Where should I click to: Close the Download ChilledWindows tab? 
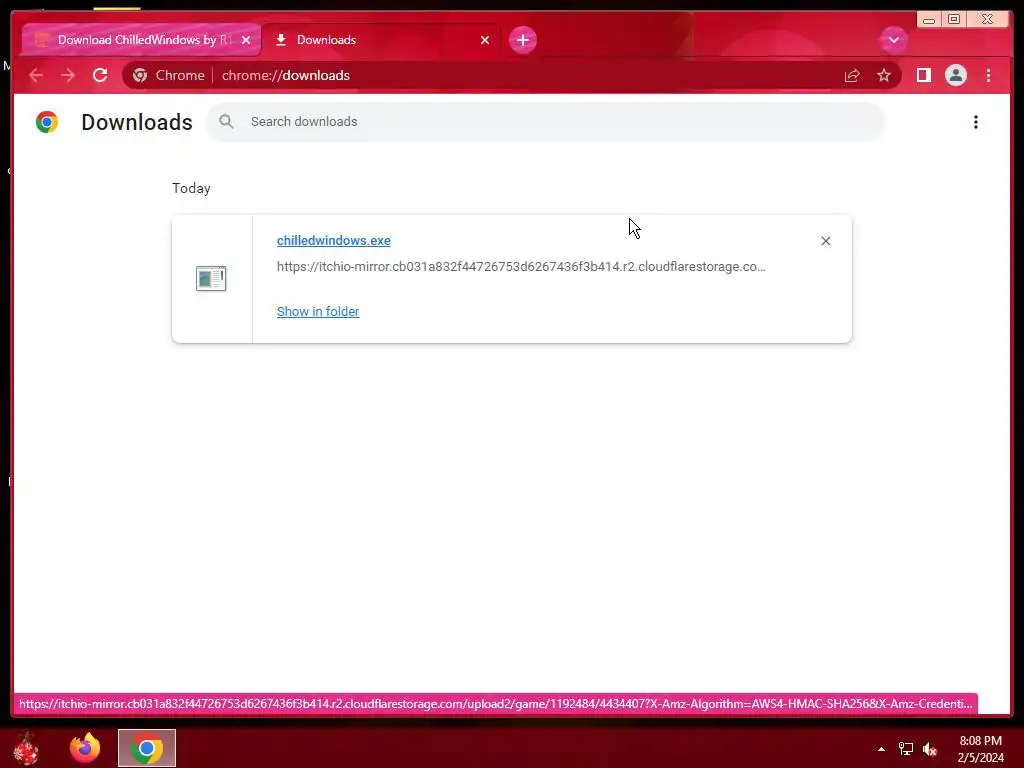tap(246, 40)
